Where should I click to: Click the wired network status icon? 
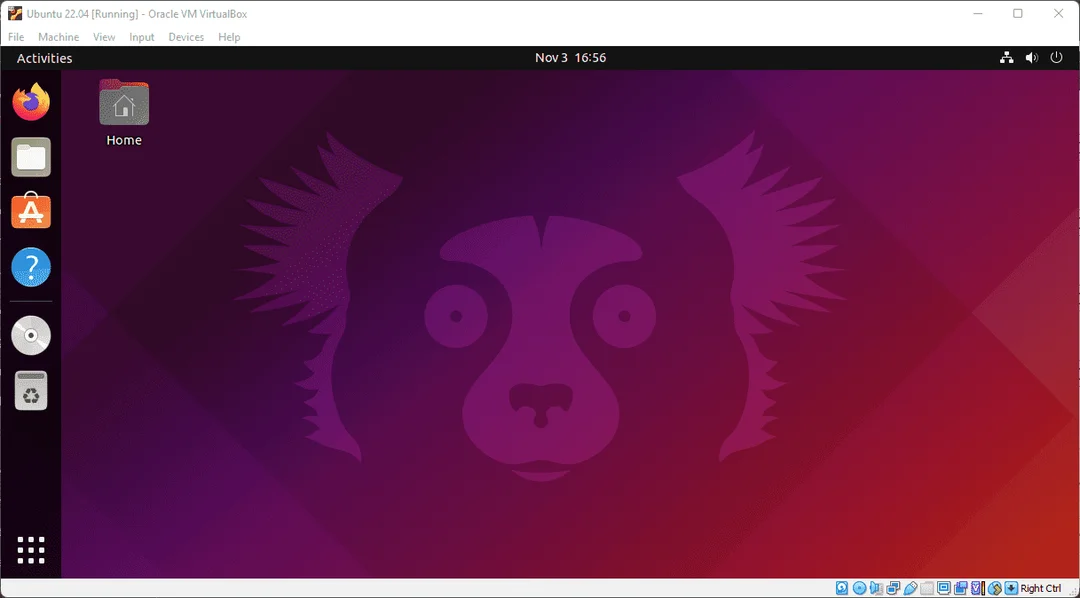click(1006, 58)
